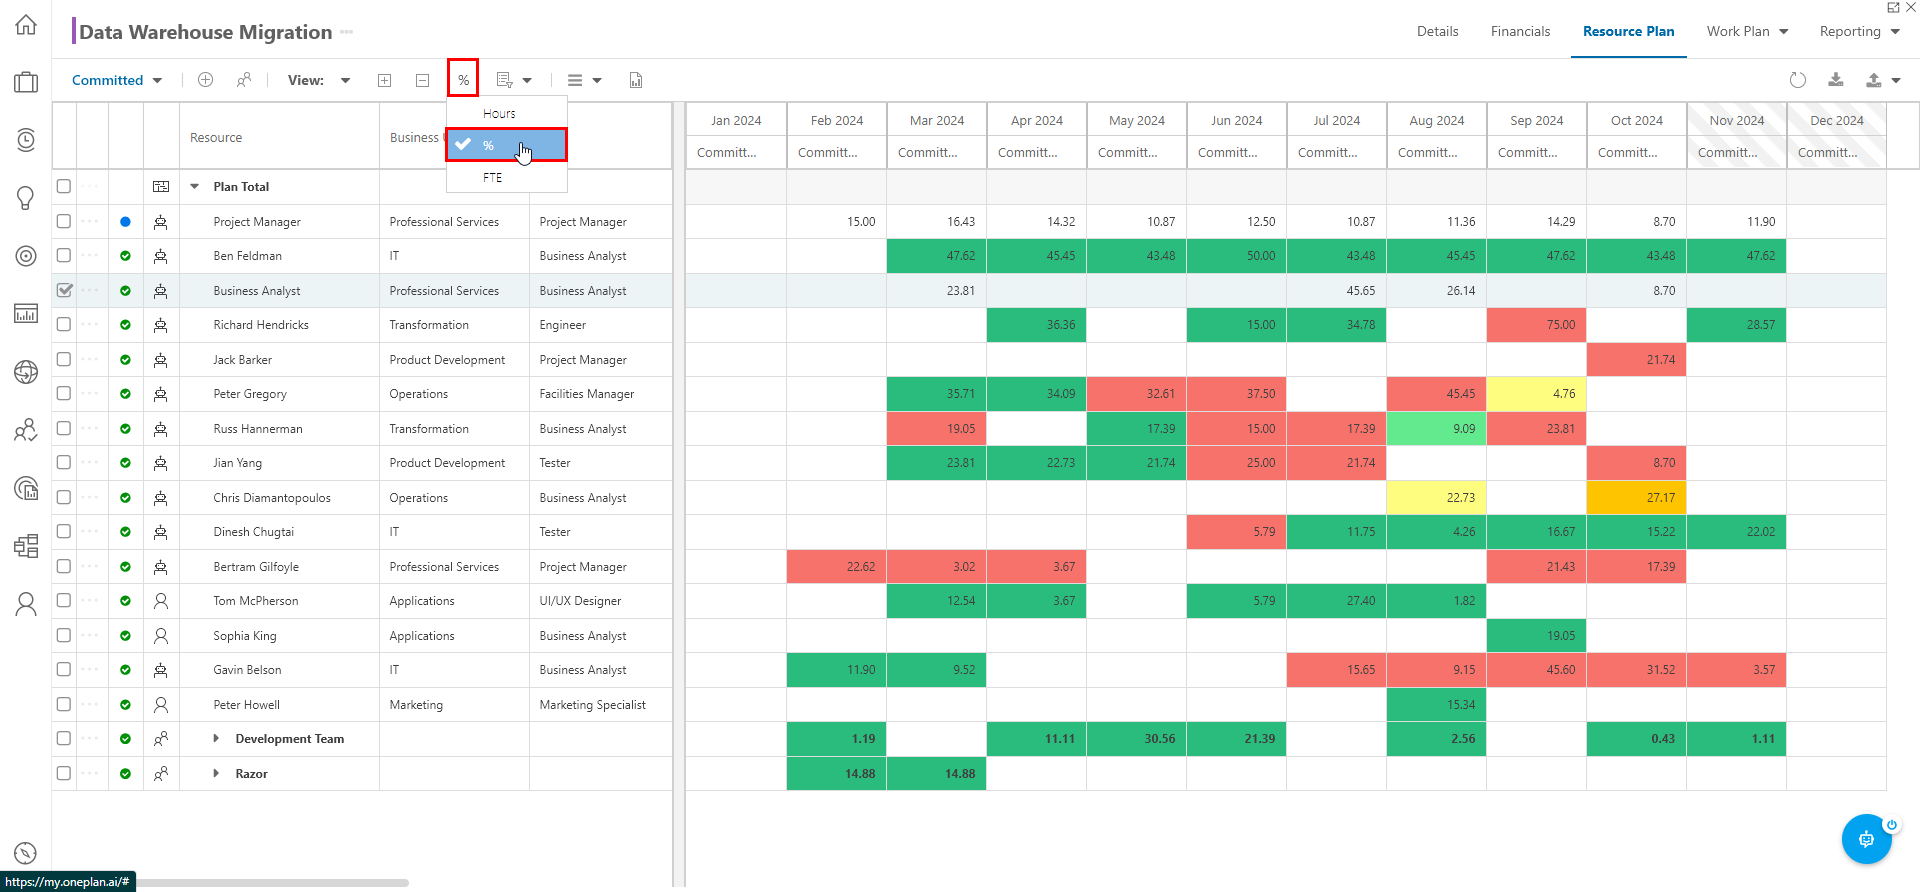
Task: Open the chat assistant bubble
Action: 1866,839
